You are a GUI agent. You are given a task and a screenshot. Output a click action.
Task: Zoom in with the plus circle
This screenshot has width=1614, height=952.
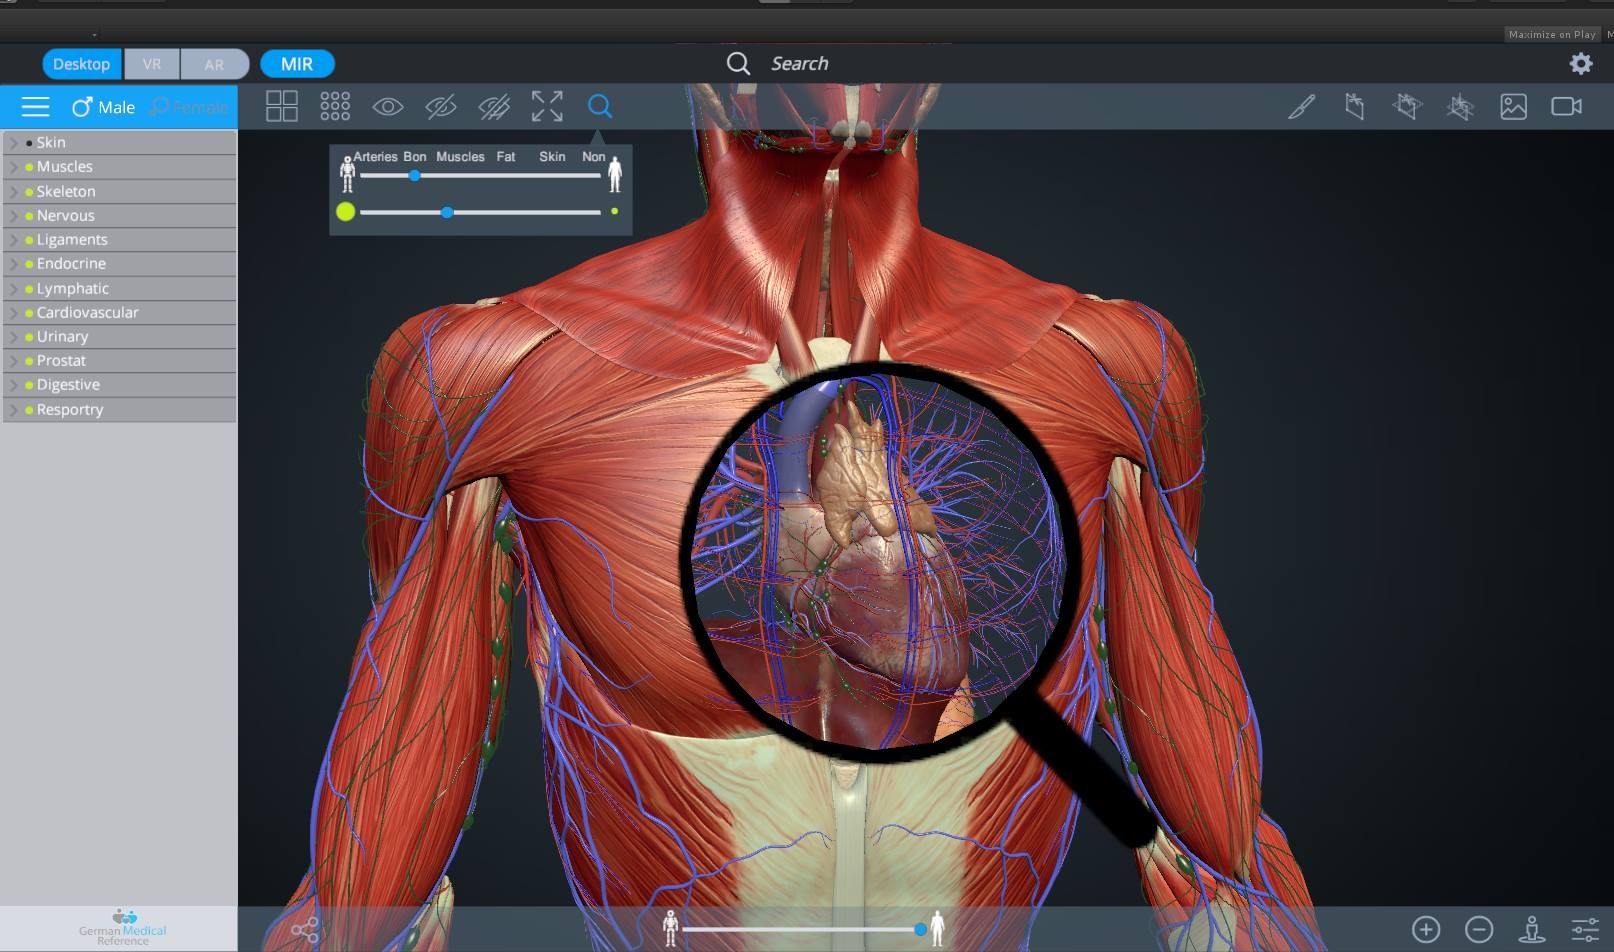tap(1426, 930)
